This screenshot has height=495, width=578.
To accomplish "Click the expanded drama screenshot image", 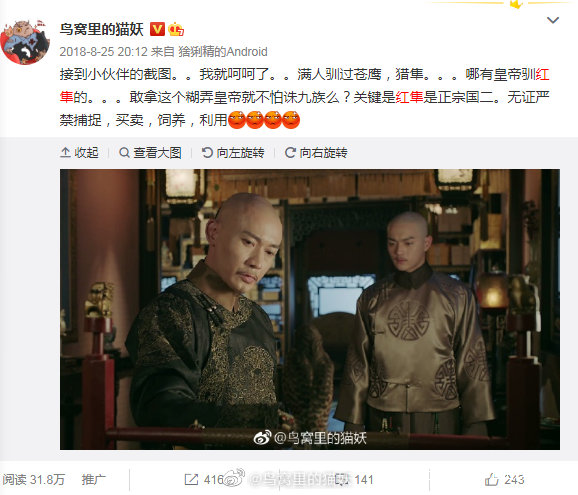I will 310,309.
